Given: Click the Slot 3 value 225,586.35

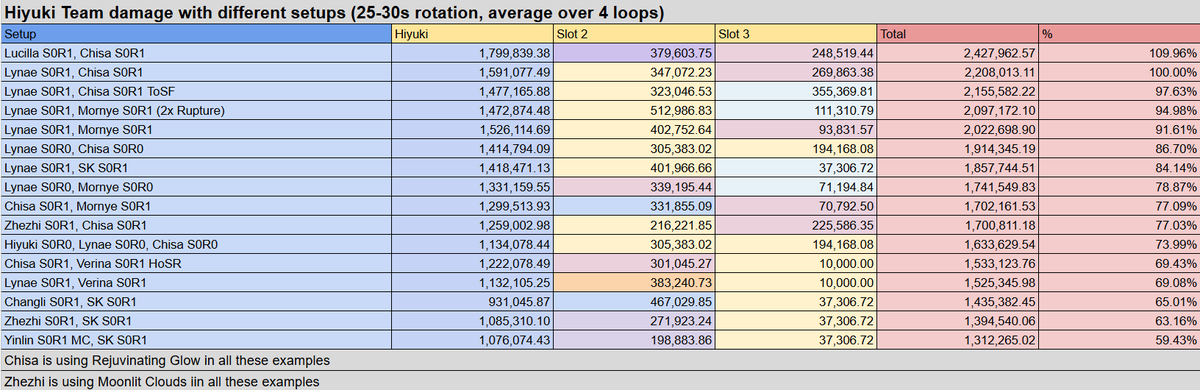Looking at the screenshot, I should click(796, 225).
